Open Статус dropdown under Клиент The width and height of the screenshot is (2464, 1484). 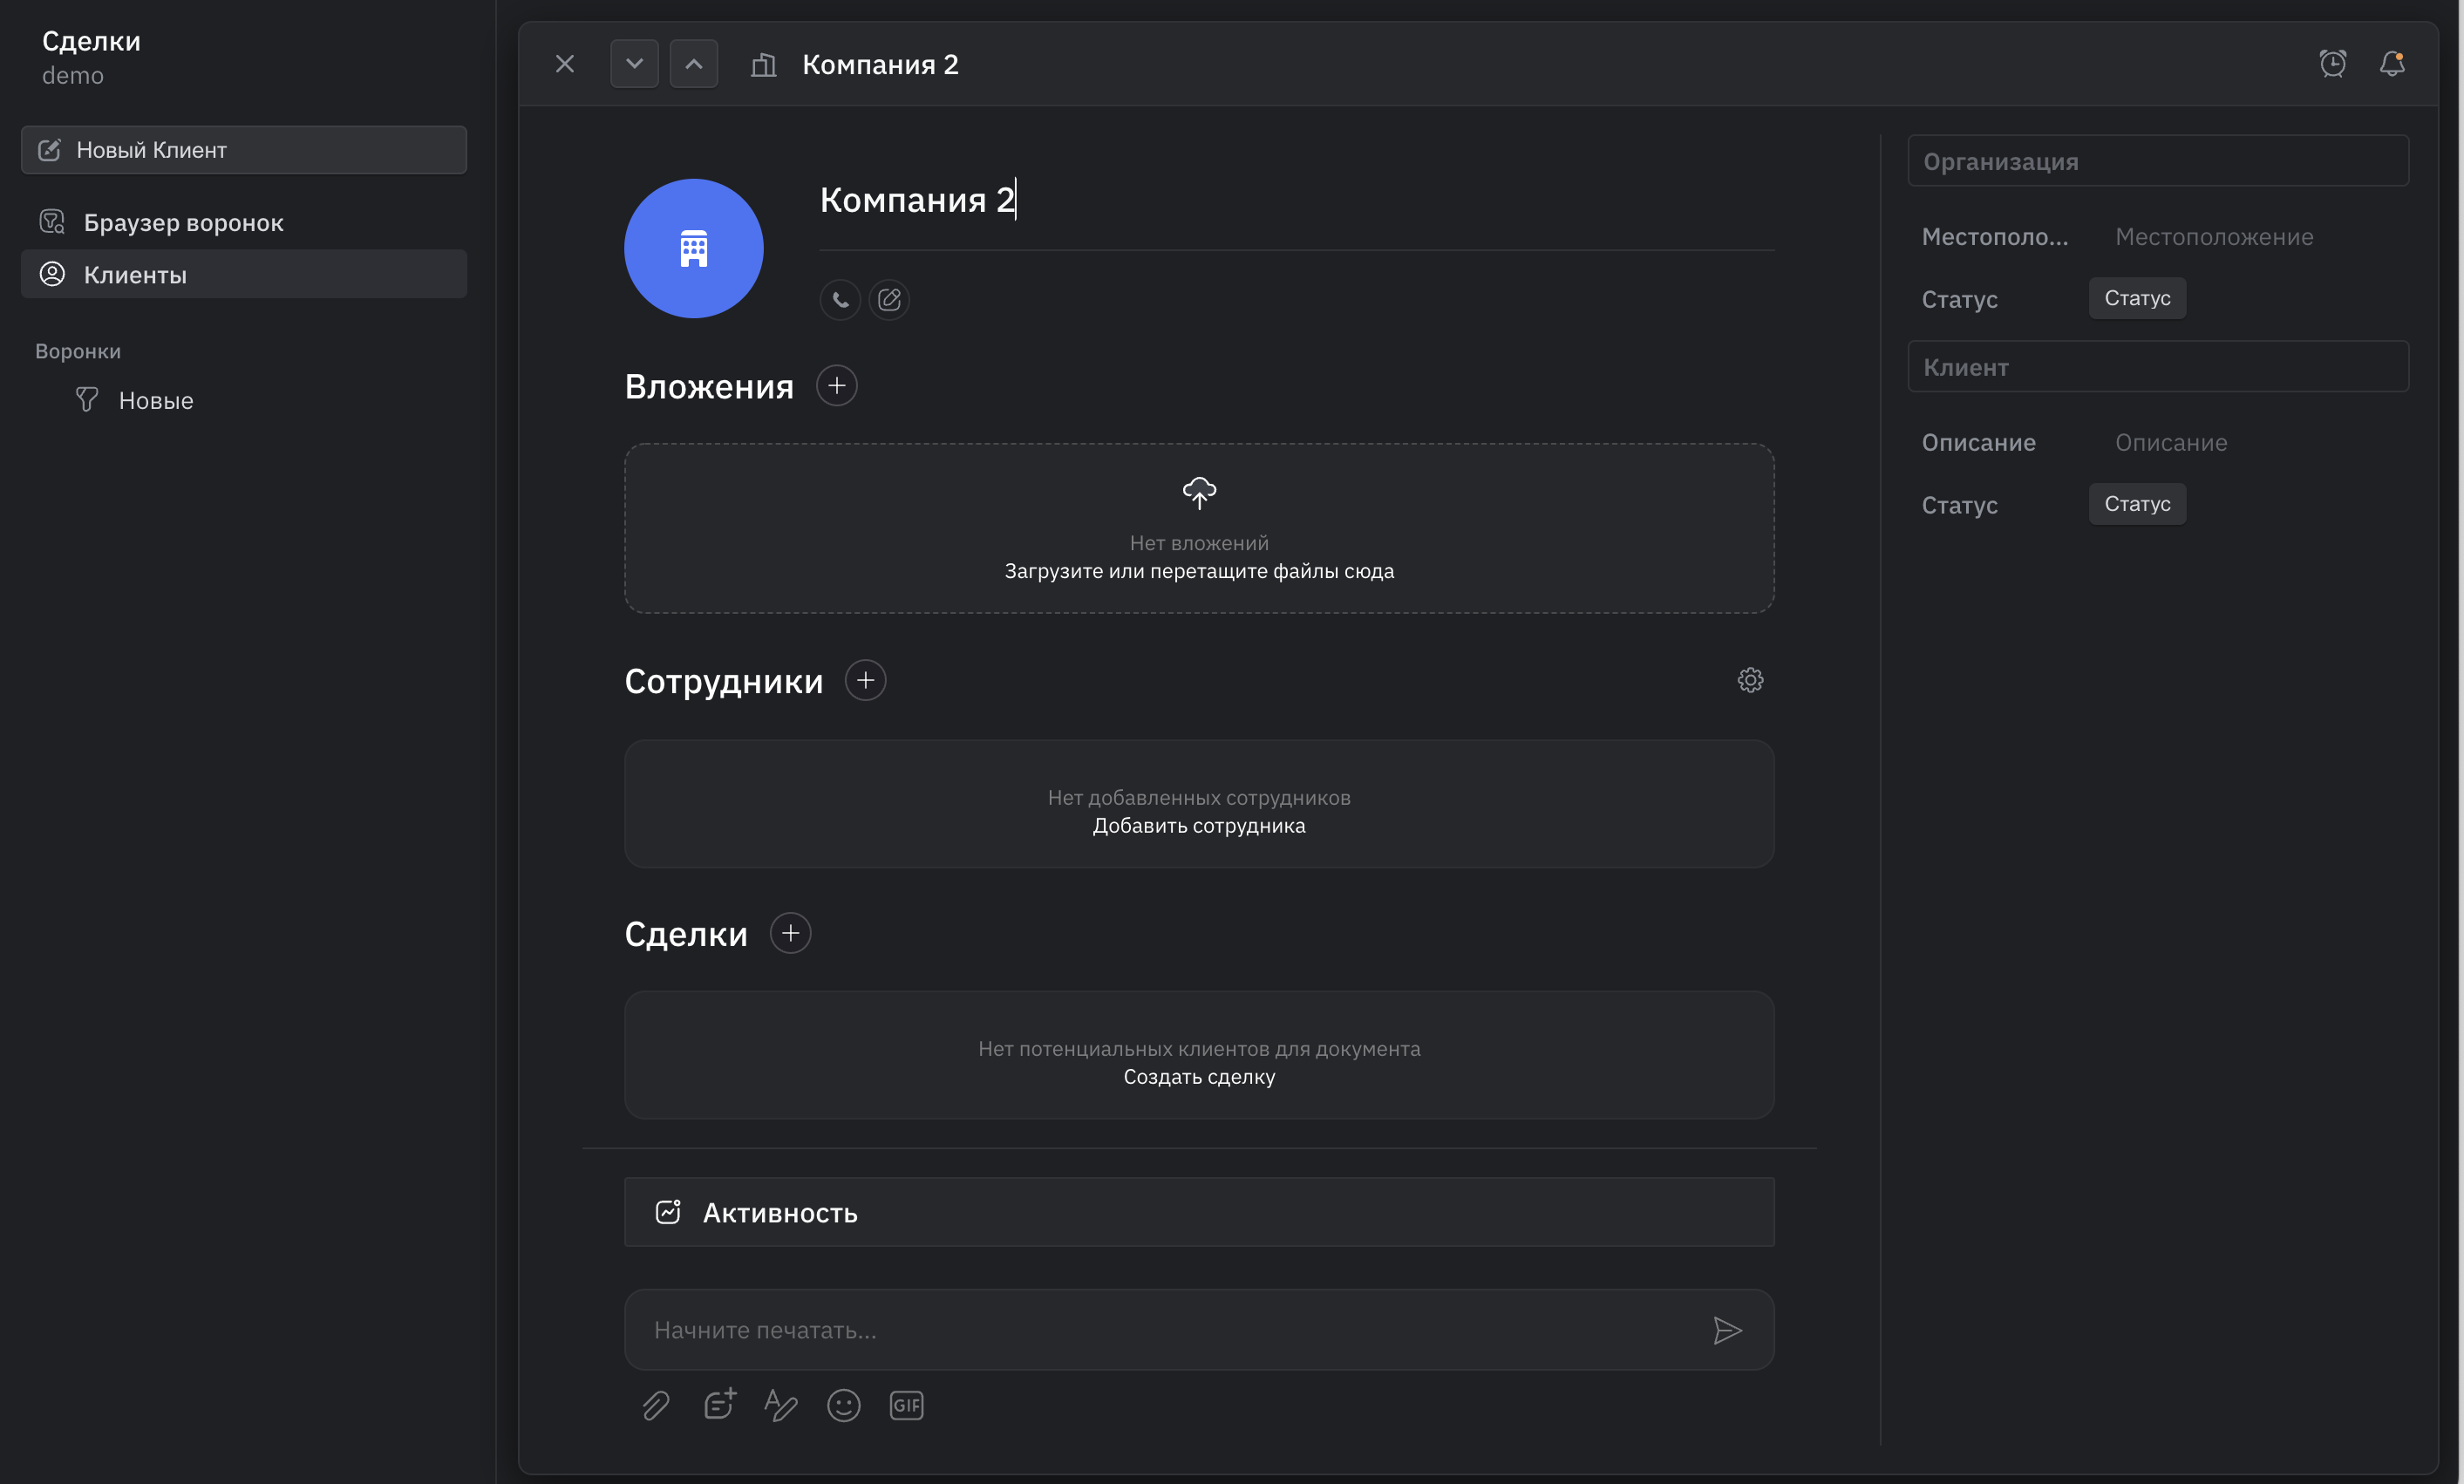tap(2137, 504)
